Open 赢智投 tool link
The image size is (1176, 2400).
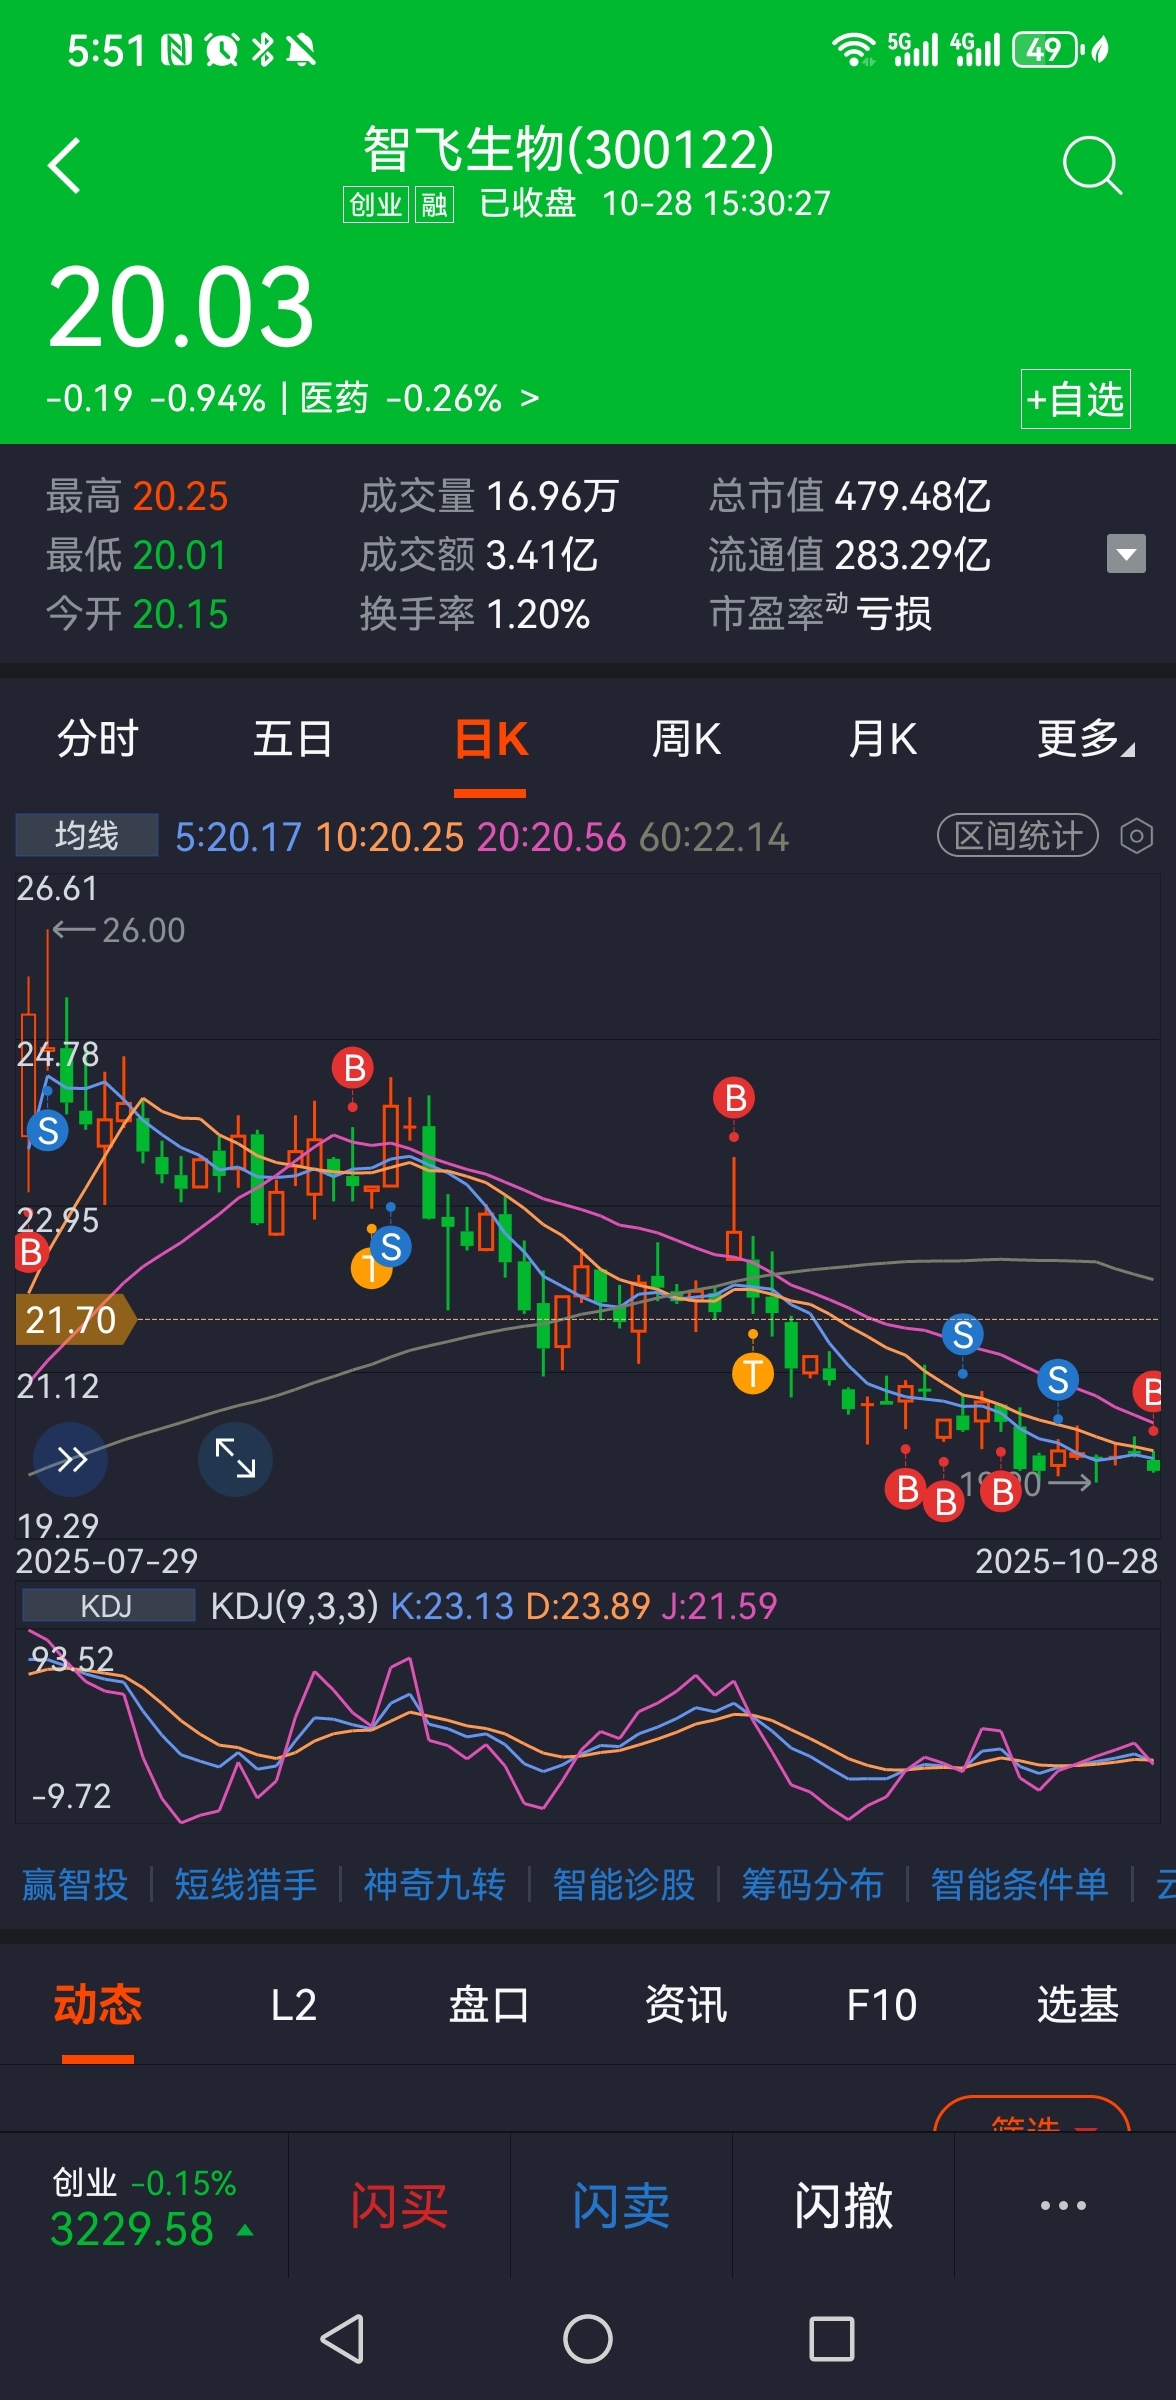[76, 1884]
